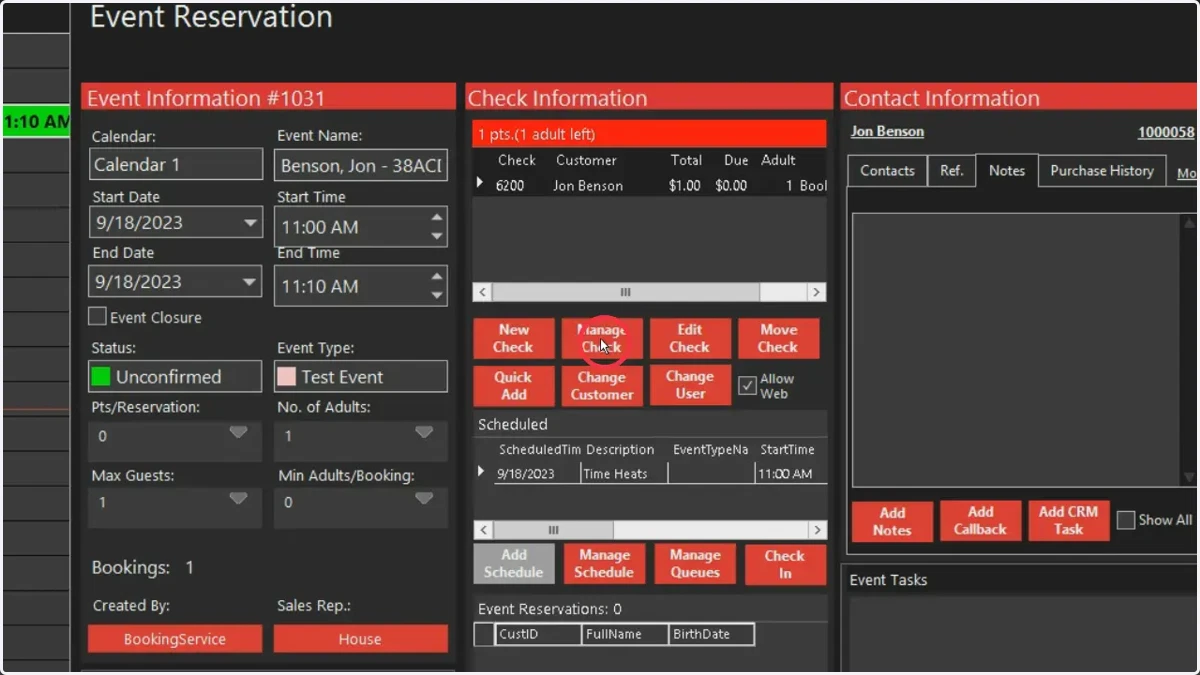Toggle the Allow Web checkbox
The width and height of the screenshot is (1200, 675).
point(747,386)
